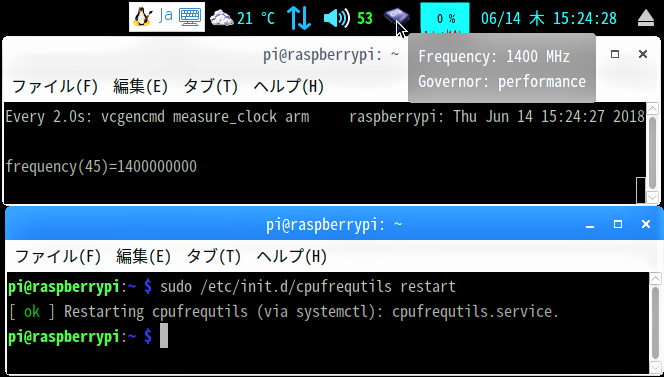Click the 'Governor: performance' tooltip text
The width and height of the screenshot is (664, 377).
502,81
